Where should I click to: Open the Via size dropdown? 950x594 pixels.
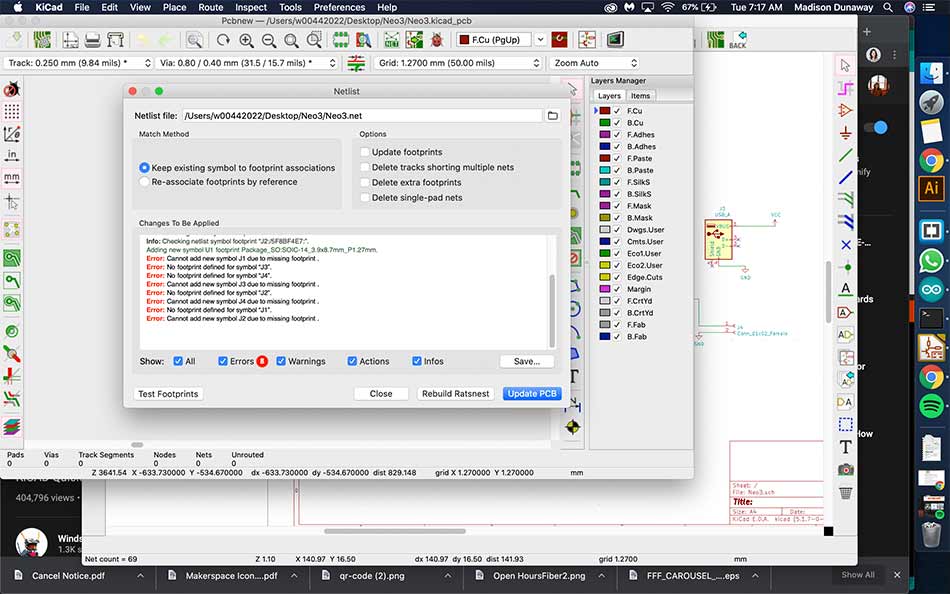(247, 63)
